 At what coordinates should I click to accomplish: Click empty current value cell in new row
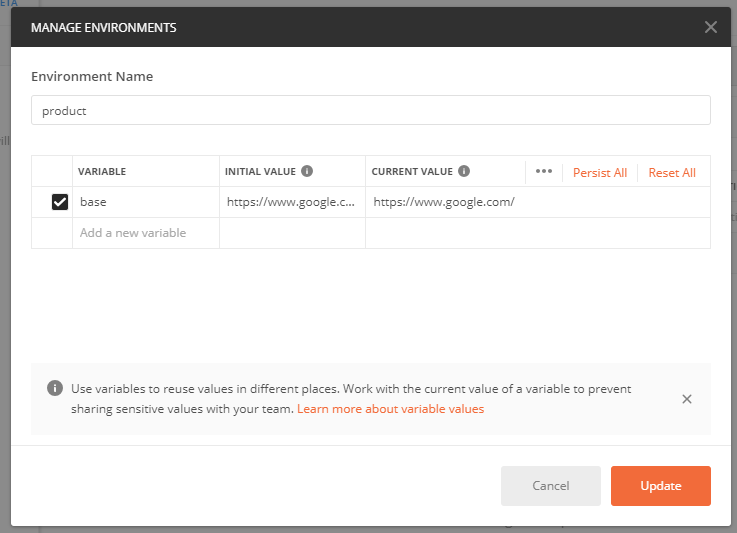(537, 233)
